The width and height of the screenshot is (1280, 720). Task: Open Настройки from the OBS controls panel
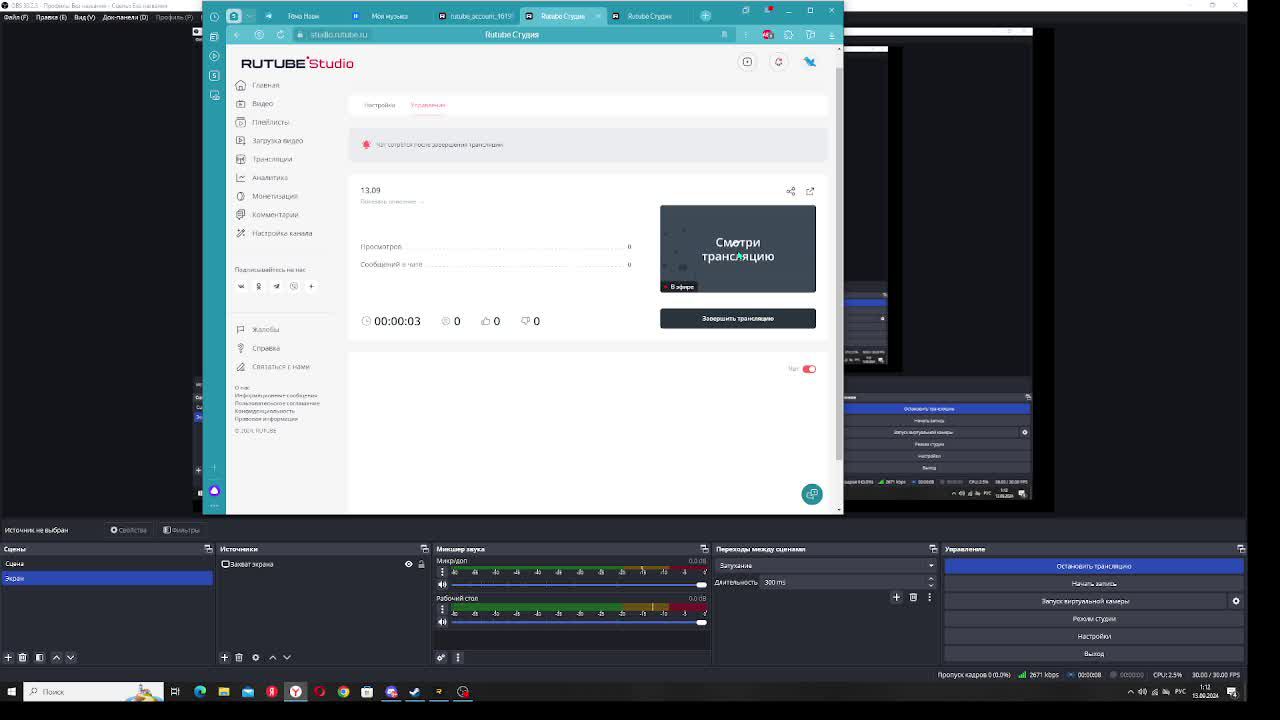click(1094, 636)
